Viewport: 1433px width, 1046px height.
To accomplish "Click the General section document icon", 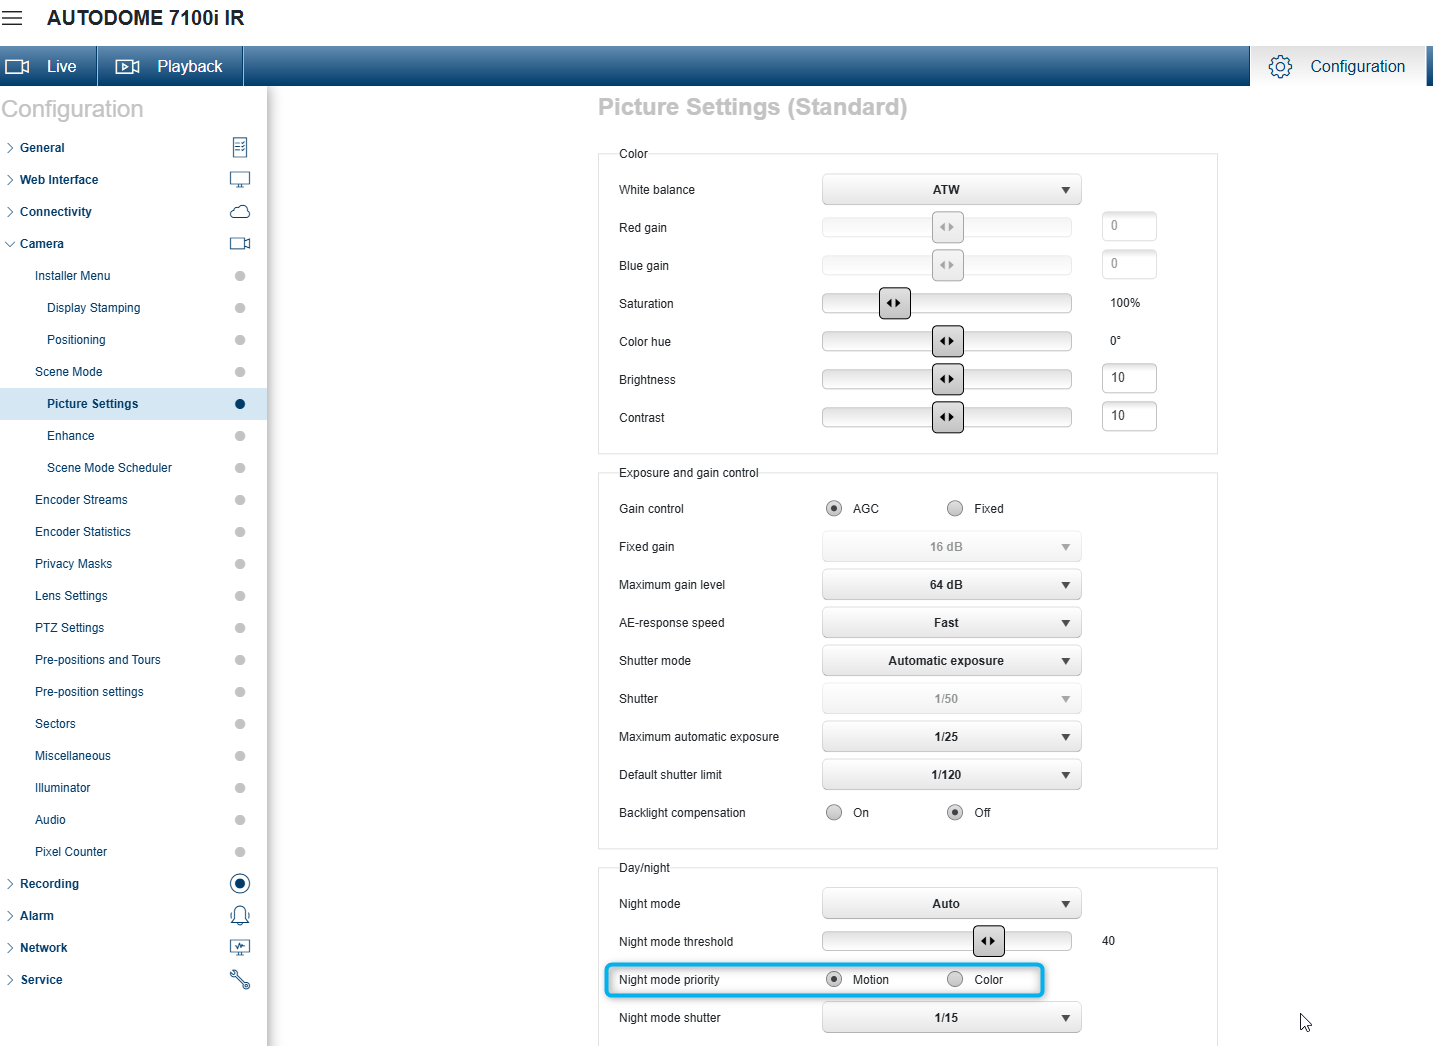I will pyautogui.click(x=240, y=148).
